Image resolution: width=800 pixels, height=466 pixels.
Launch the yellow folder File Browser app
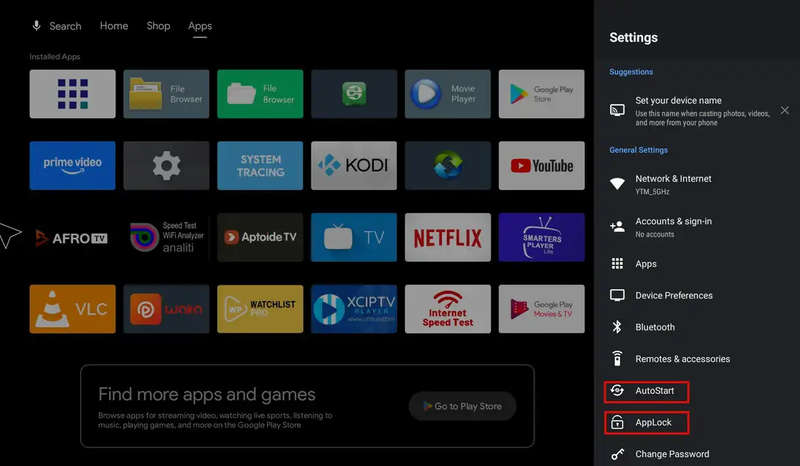pyautogui.click(x=166, y=94)
